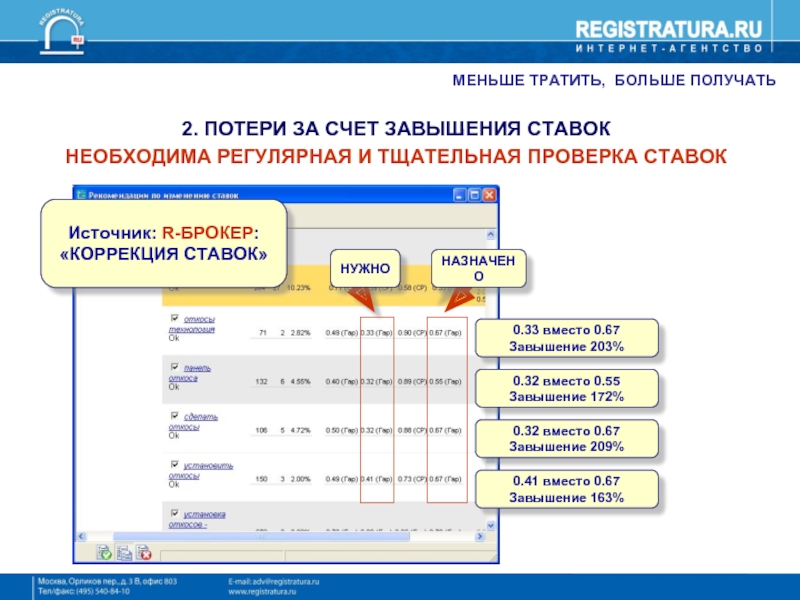The height and width of the screenshot is (600, 800).
Task: Close the bid recommendations window
Action: 489,193
